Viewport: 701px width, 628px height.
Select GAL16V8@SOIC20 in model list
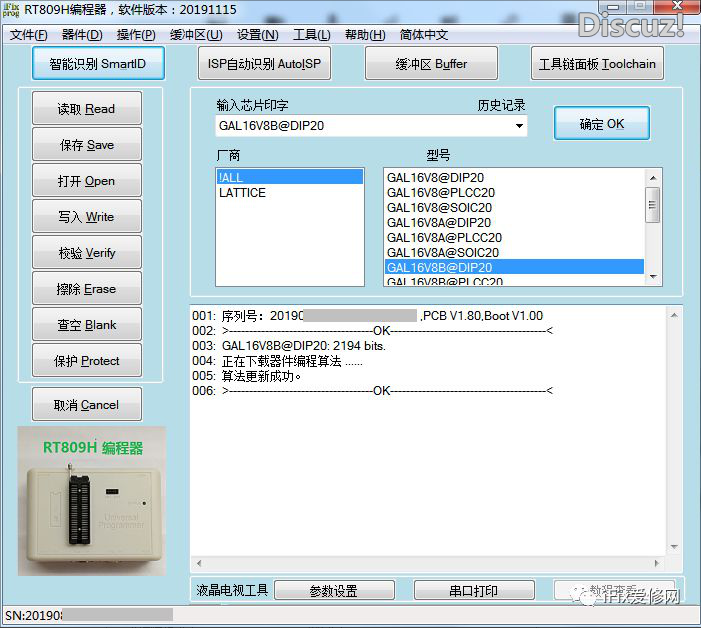(x=514, y=207)
